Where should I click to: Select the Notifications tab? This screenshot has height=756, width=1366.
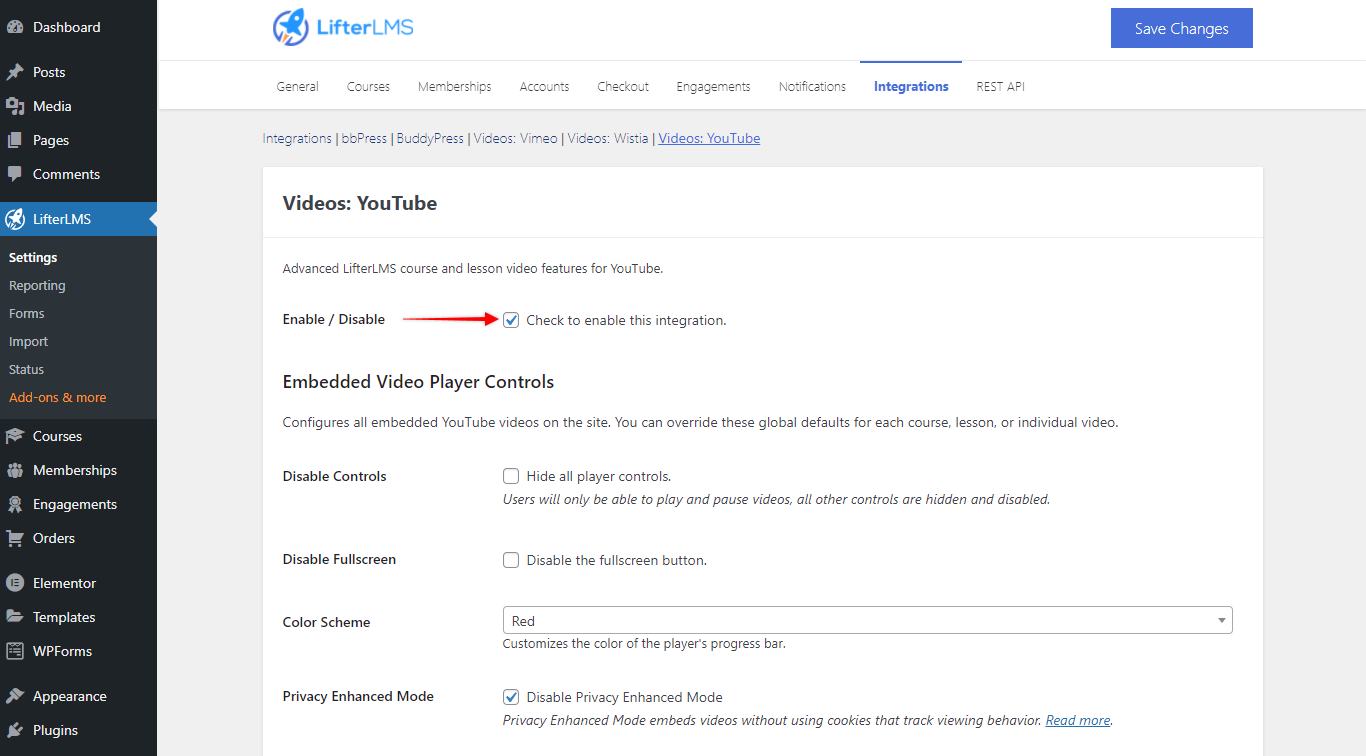812,86
